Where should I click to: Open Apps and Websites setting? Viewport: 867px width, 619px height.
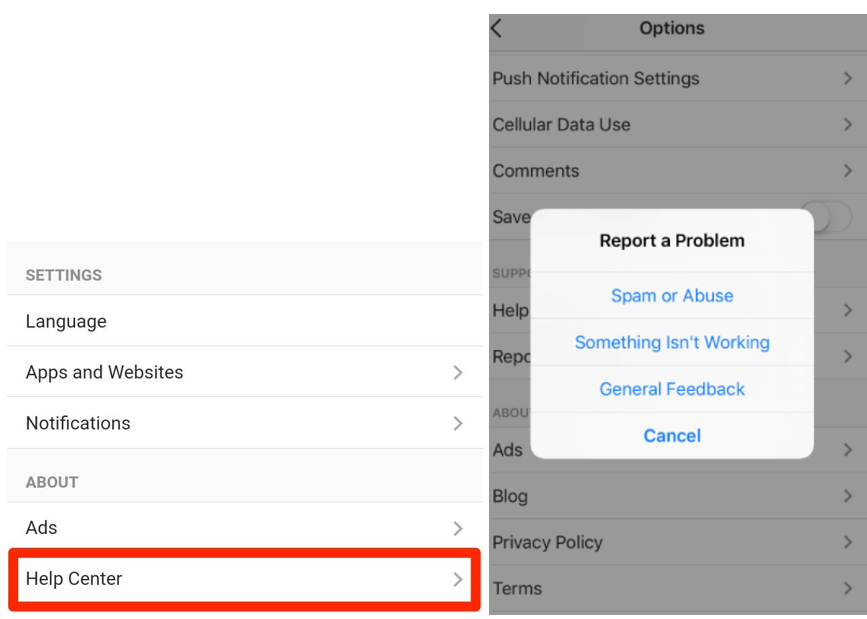(245, 372)
